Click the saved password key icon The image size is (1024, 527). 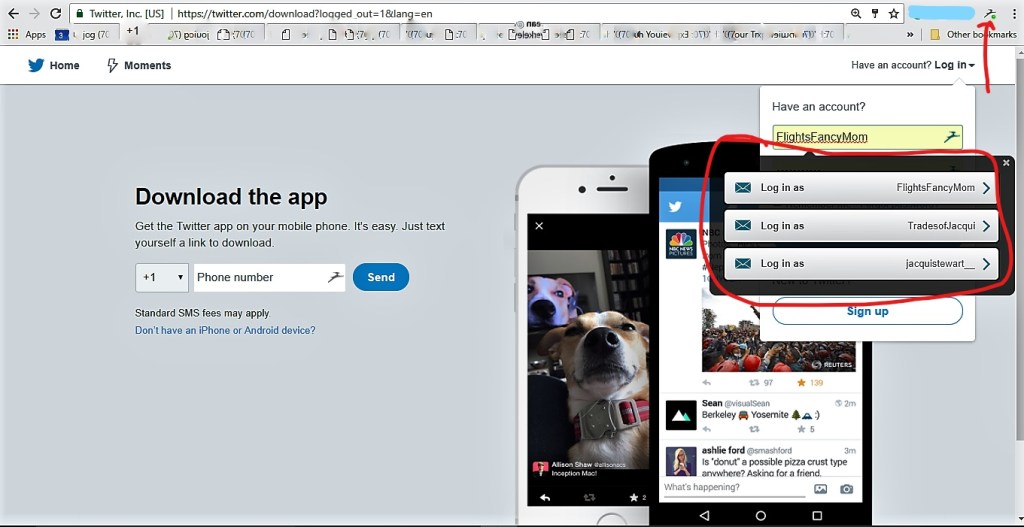[x=875, y=13]
